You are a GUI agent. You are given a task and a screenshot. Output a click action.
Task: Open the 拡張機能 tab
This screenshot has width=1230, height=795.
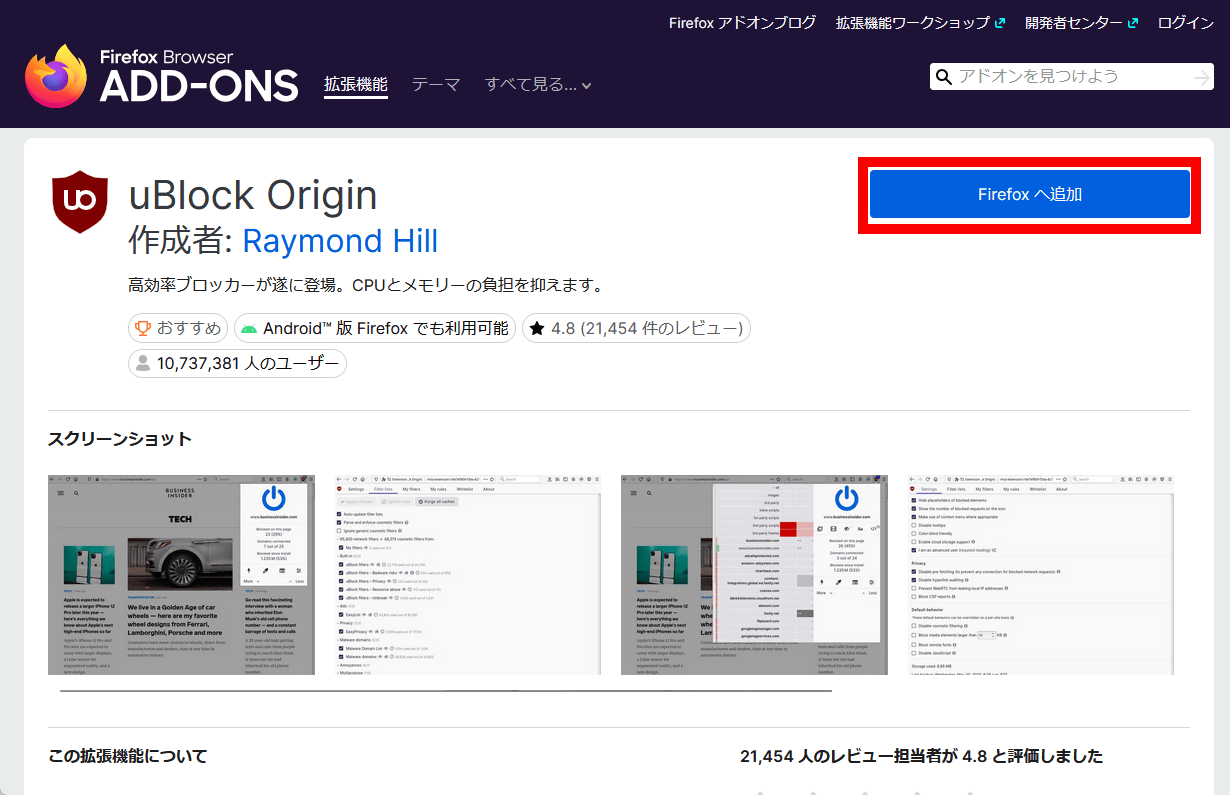[356, 85]
